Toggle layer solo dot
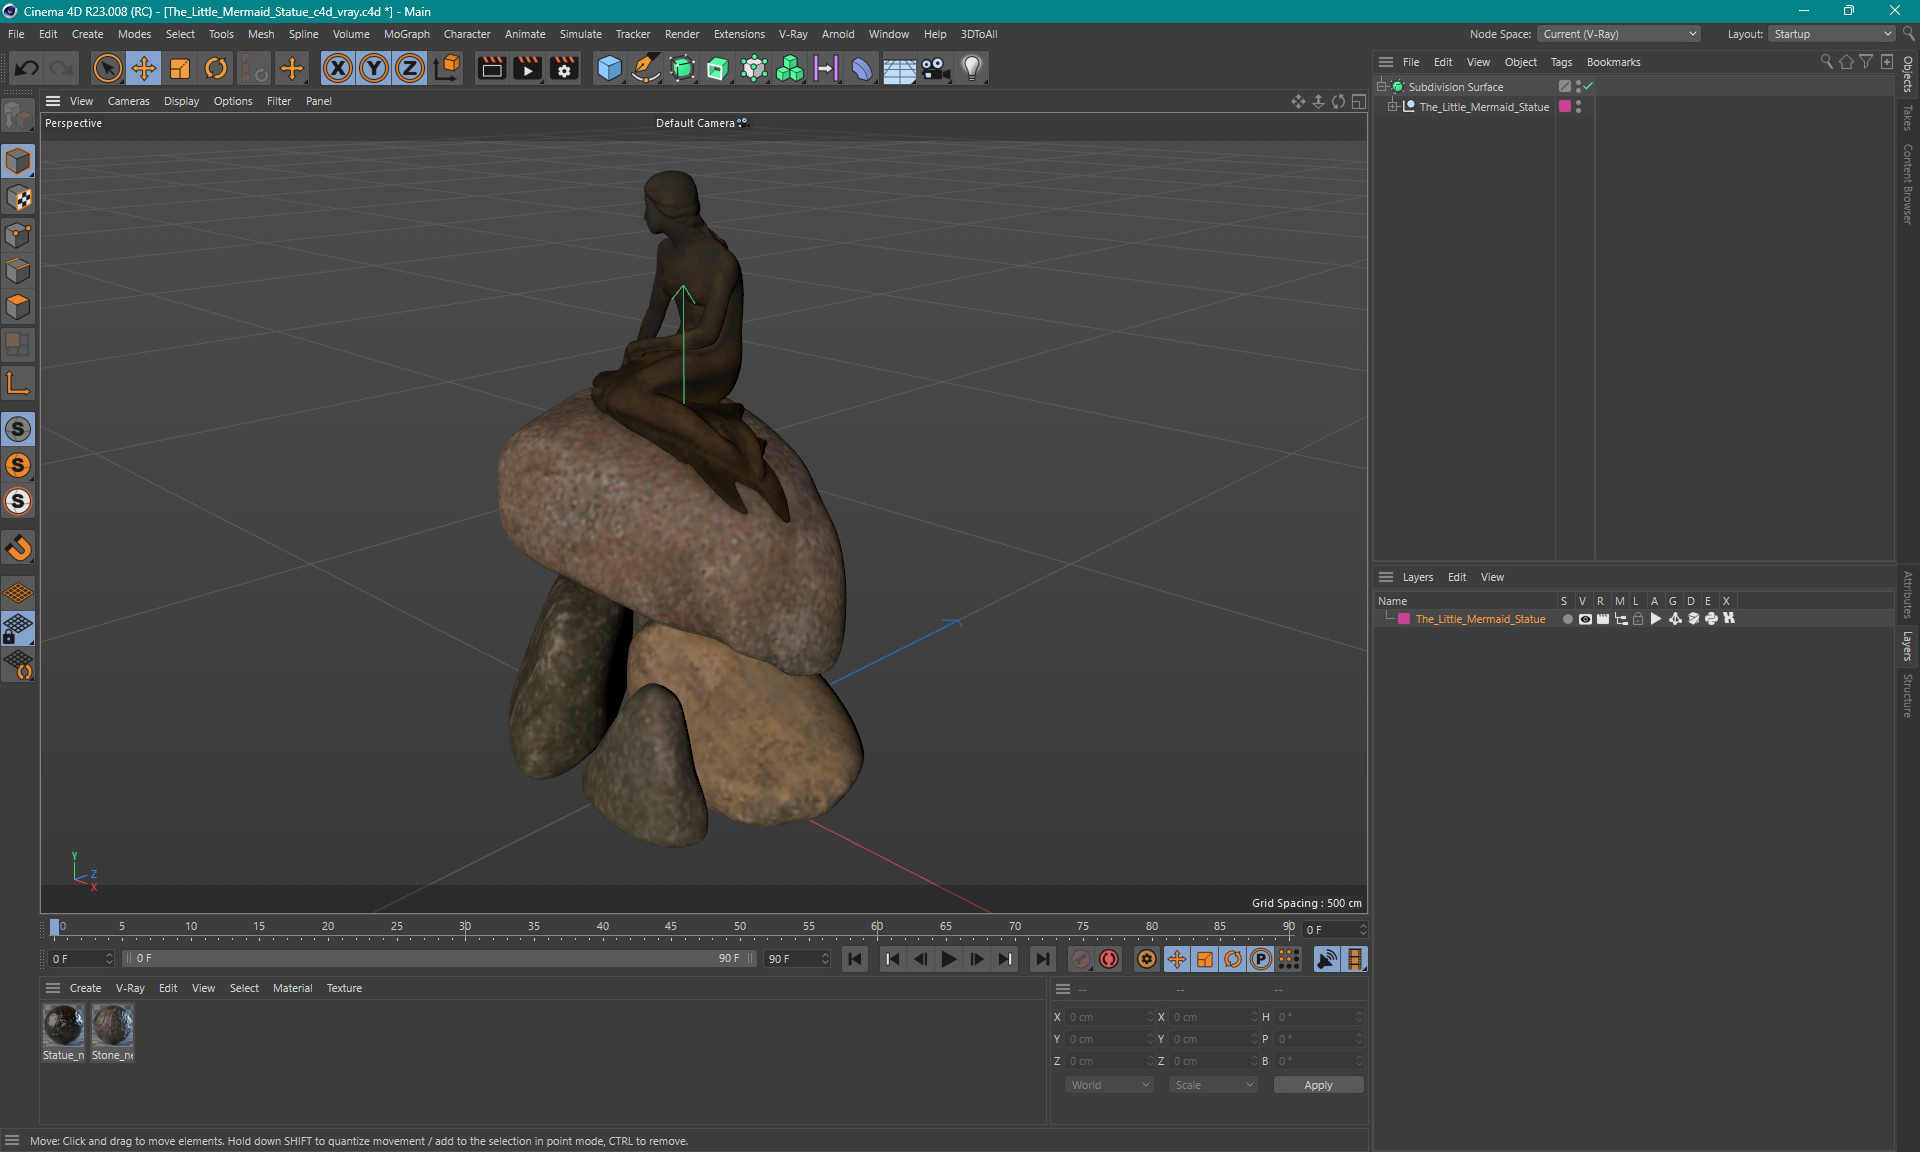This screenshot has height=1152, width=1920. click(1567, 619)
